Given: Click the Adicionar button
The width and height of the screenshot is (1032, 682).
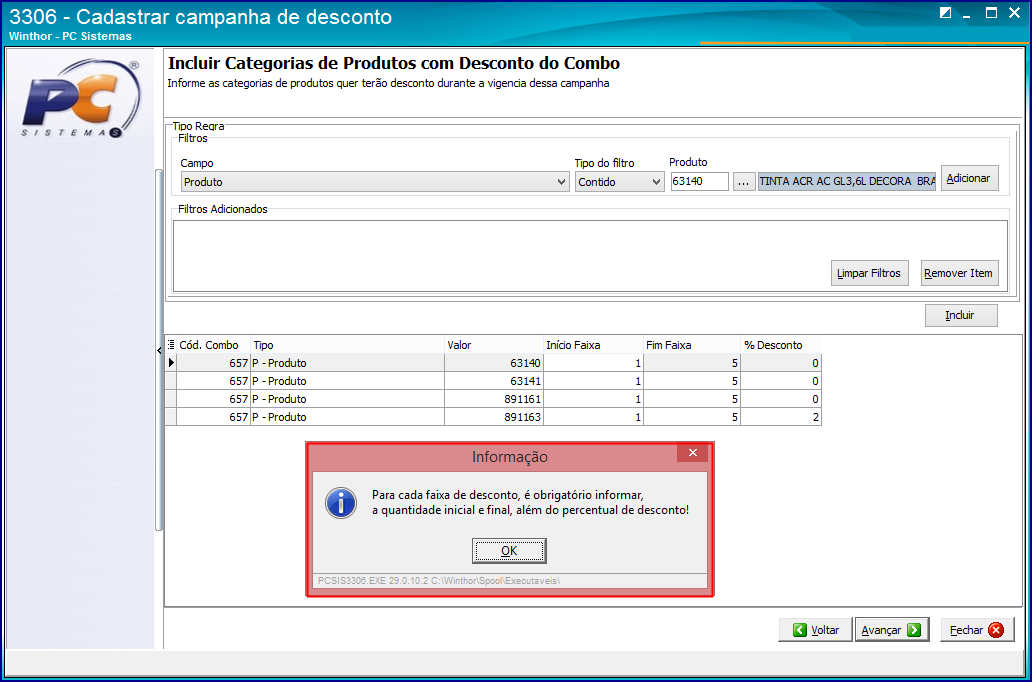Looking at the screenshot, I should point(969,178).
